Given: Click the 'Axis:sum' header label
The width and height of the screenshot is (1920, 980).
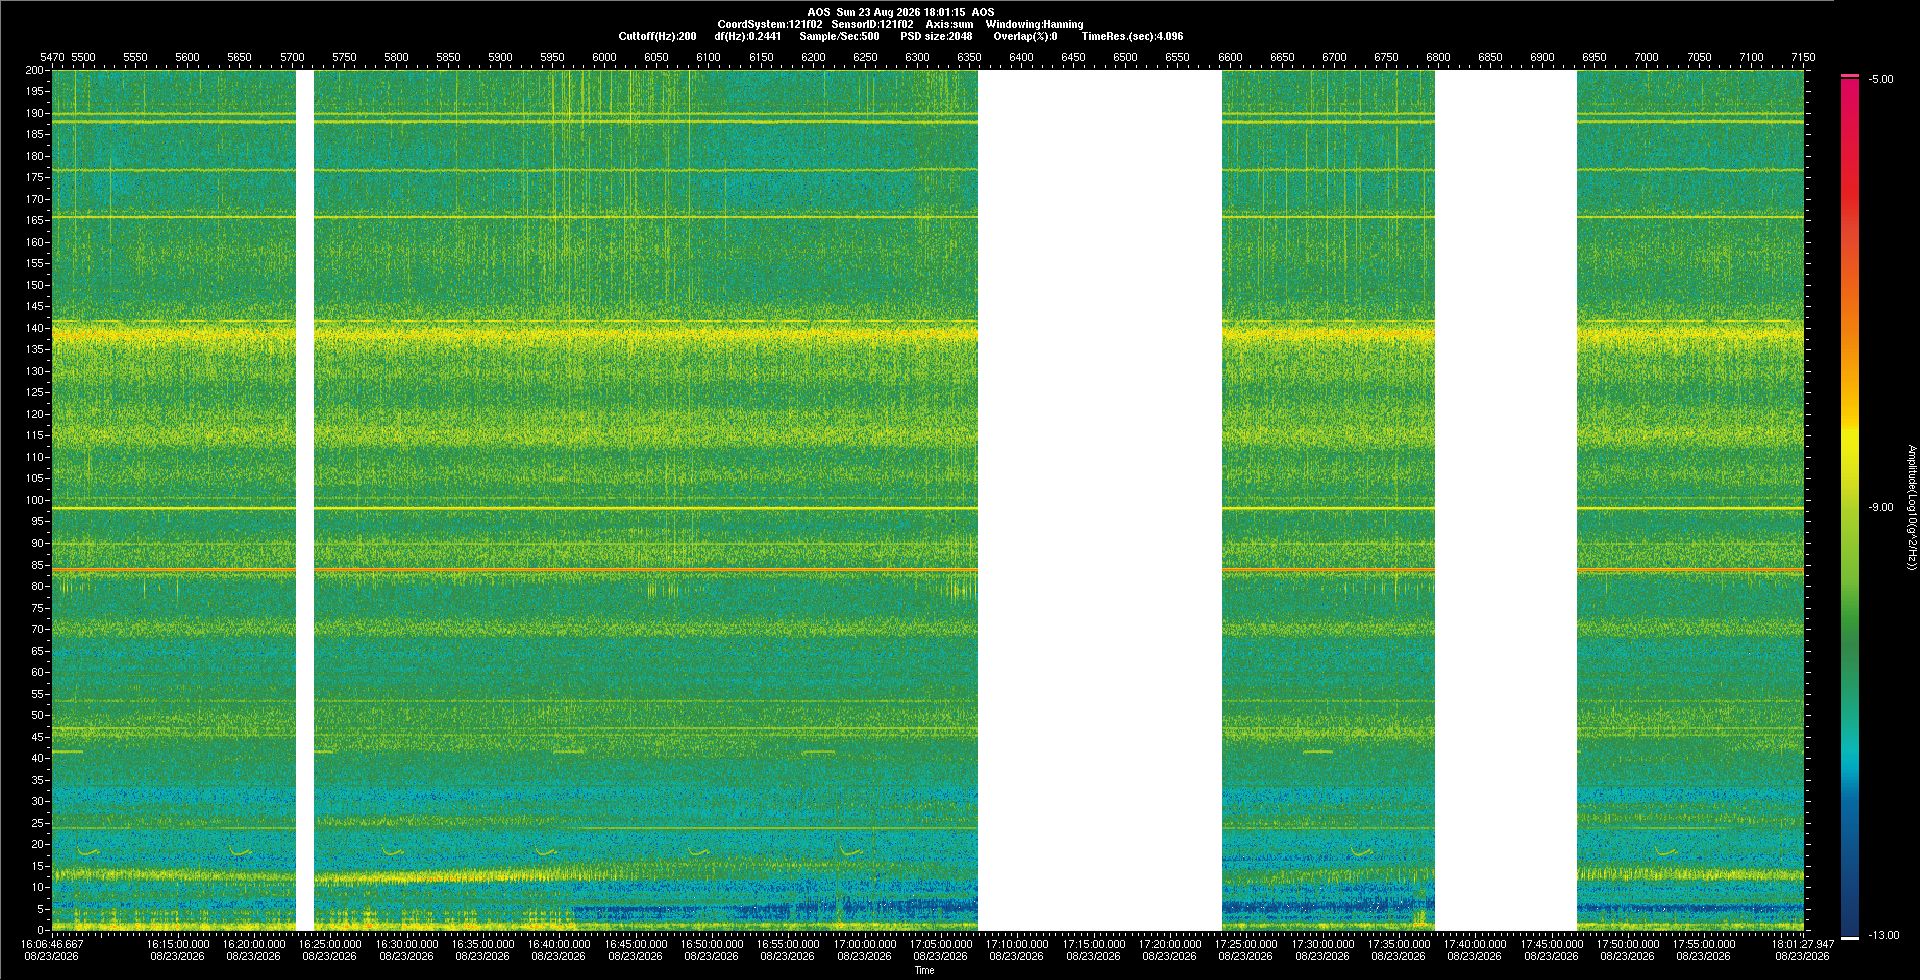Looking at the screenshot, I should (948, 24).
